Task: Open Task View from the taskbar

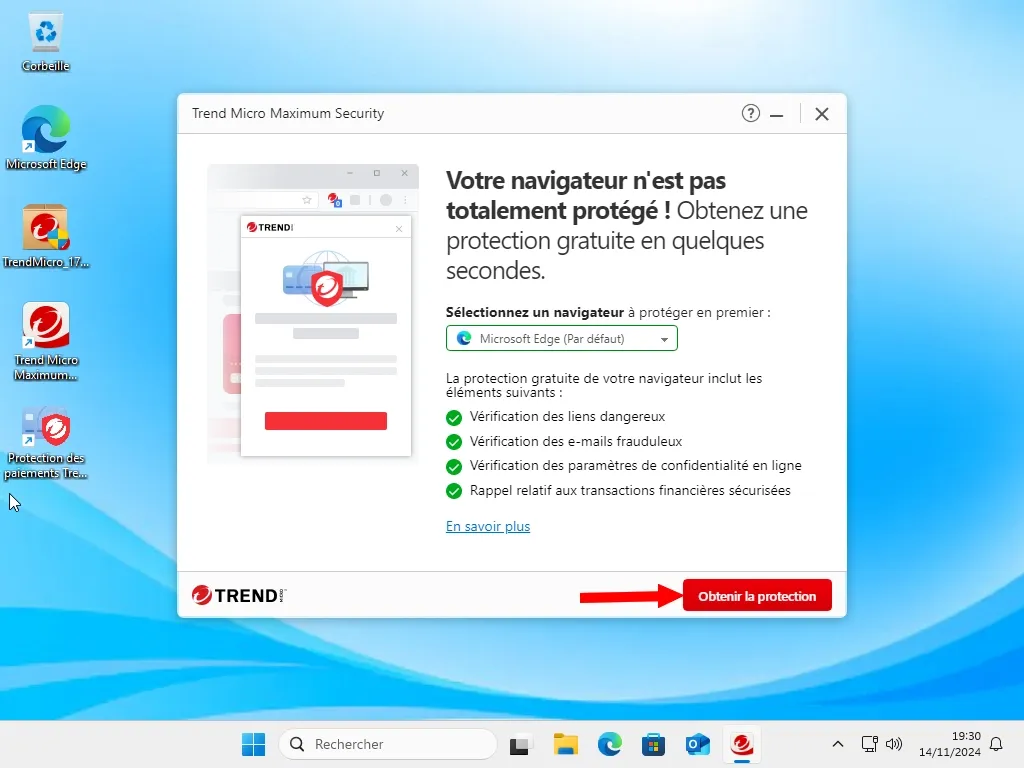Action: click(519, 744)
